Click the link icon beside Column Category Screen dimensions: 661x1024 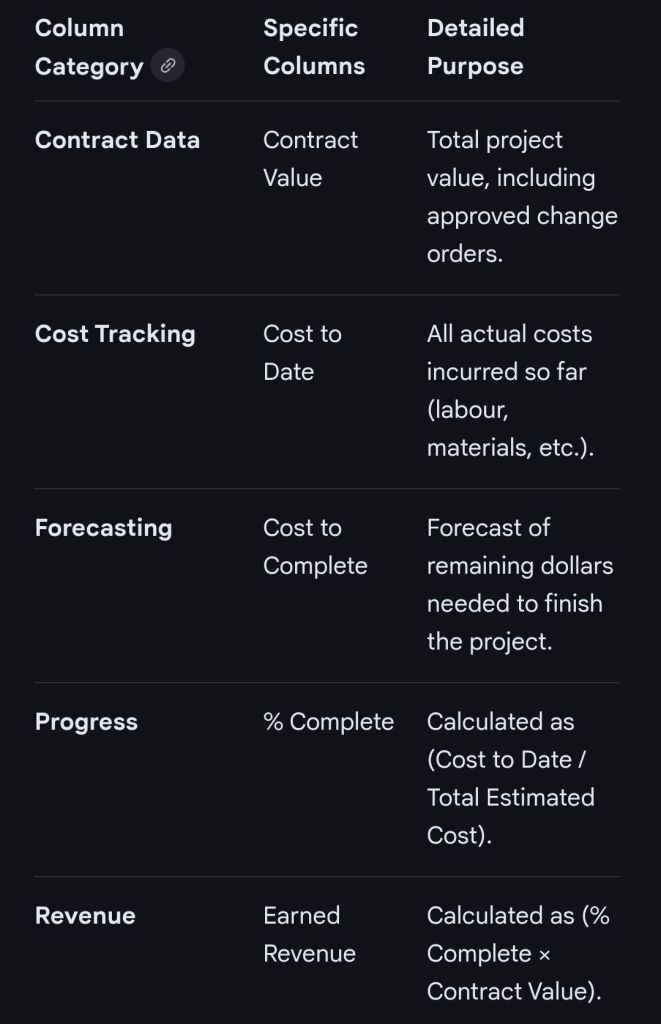(x=168, y=66)
